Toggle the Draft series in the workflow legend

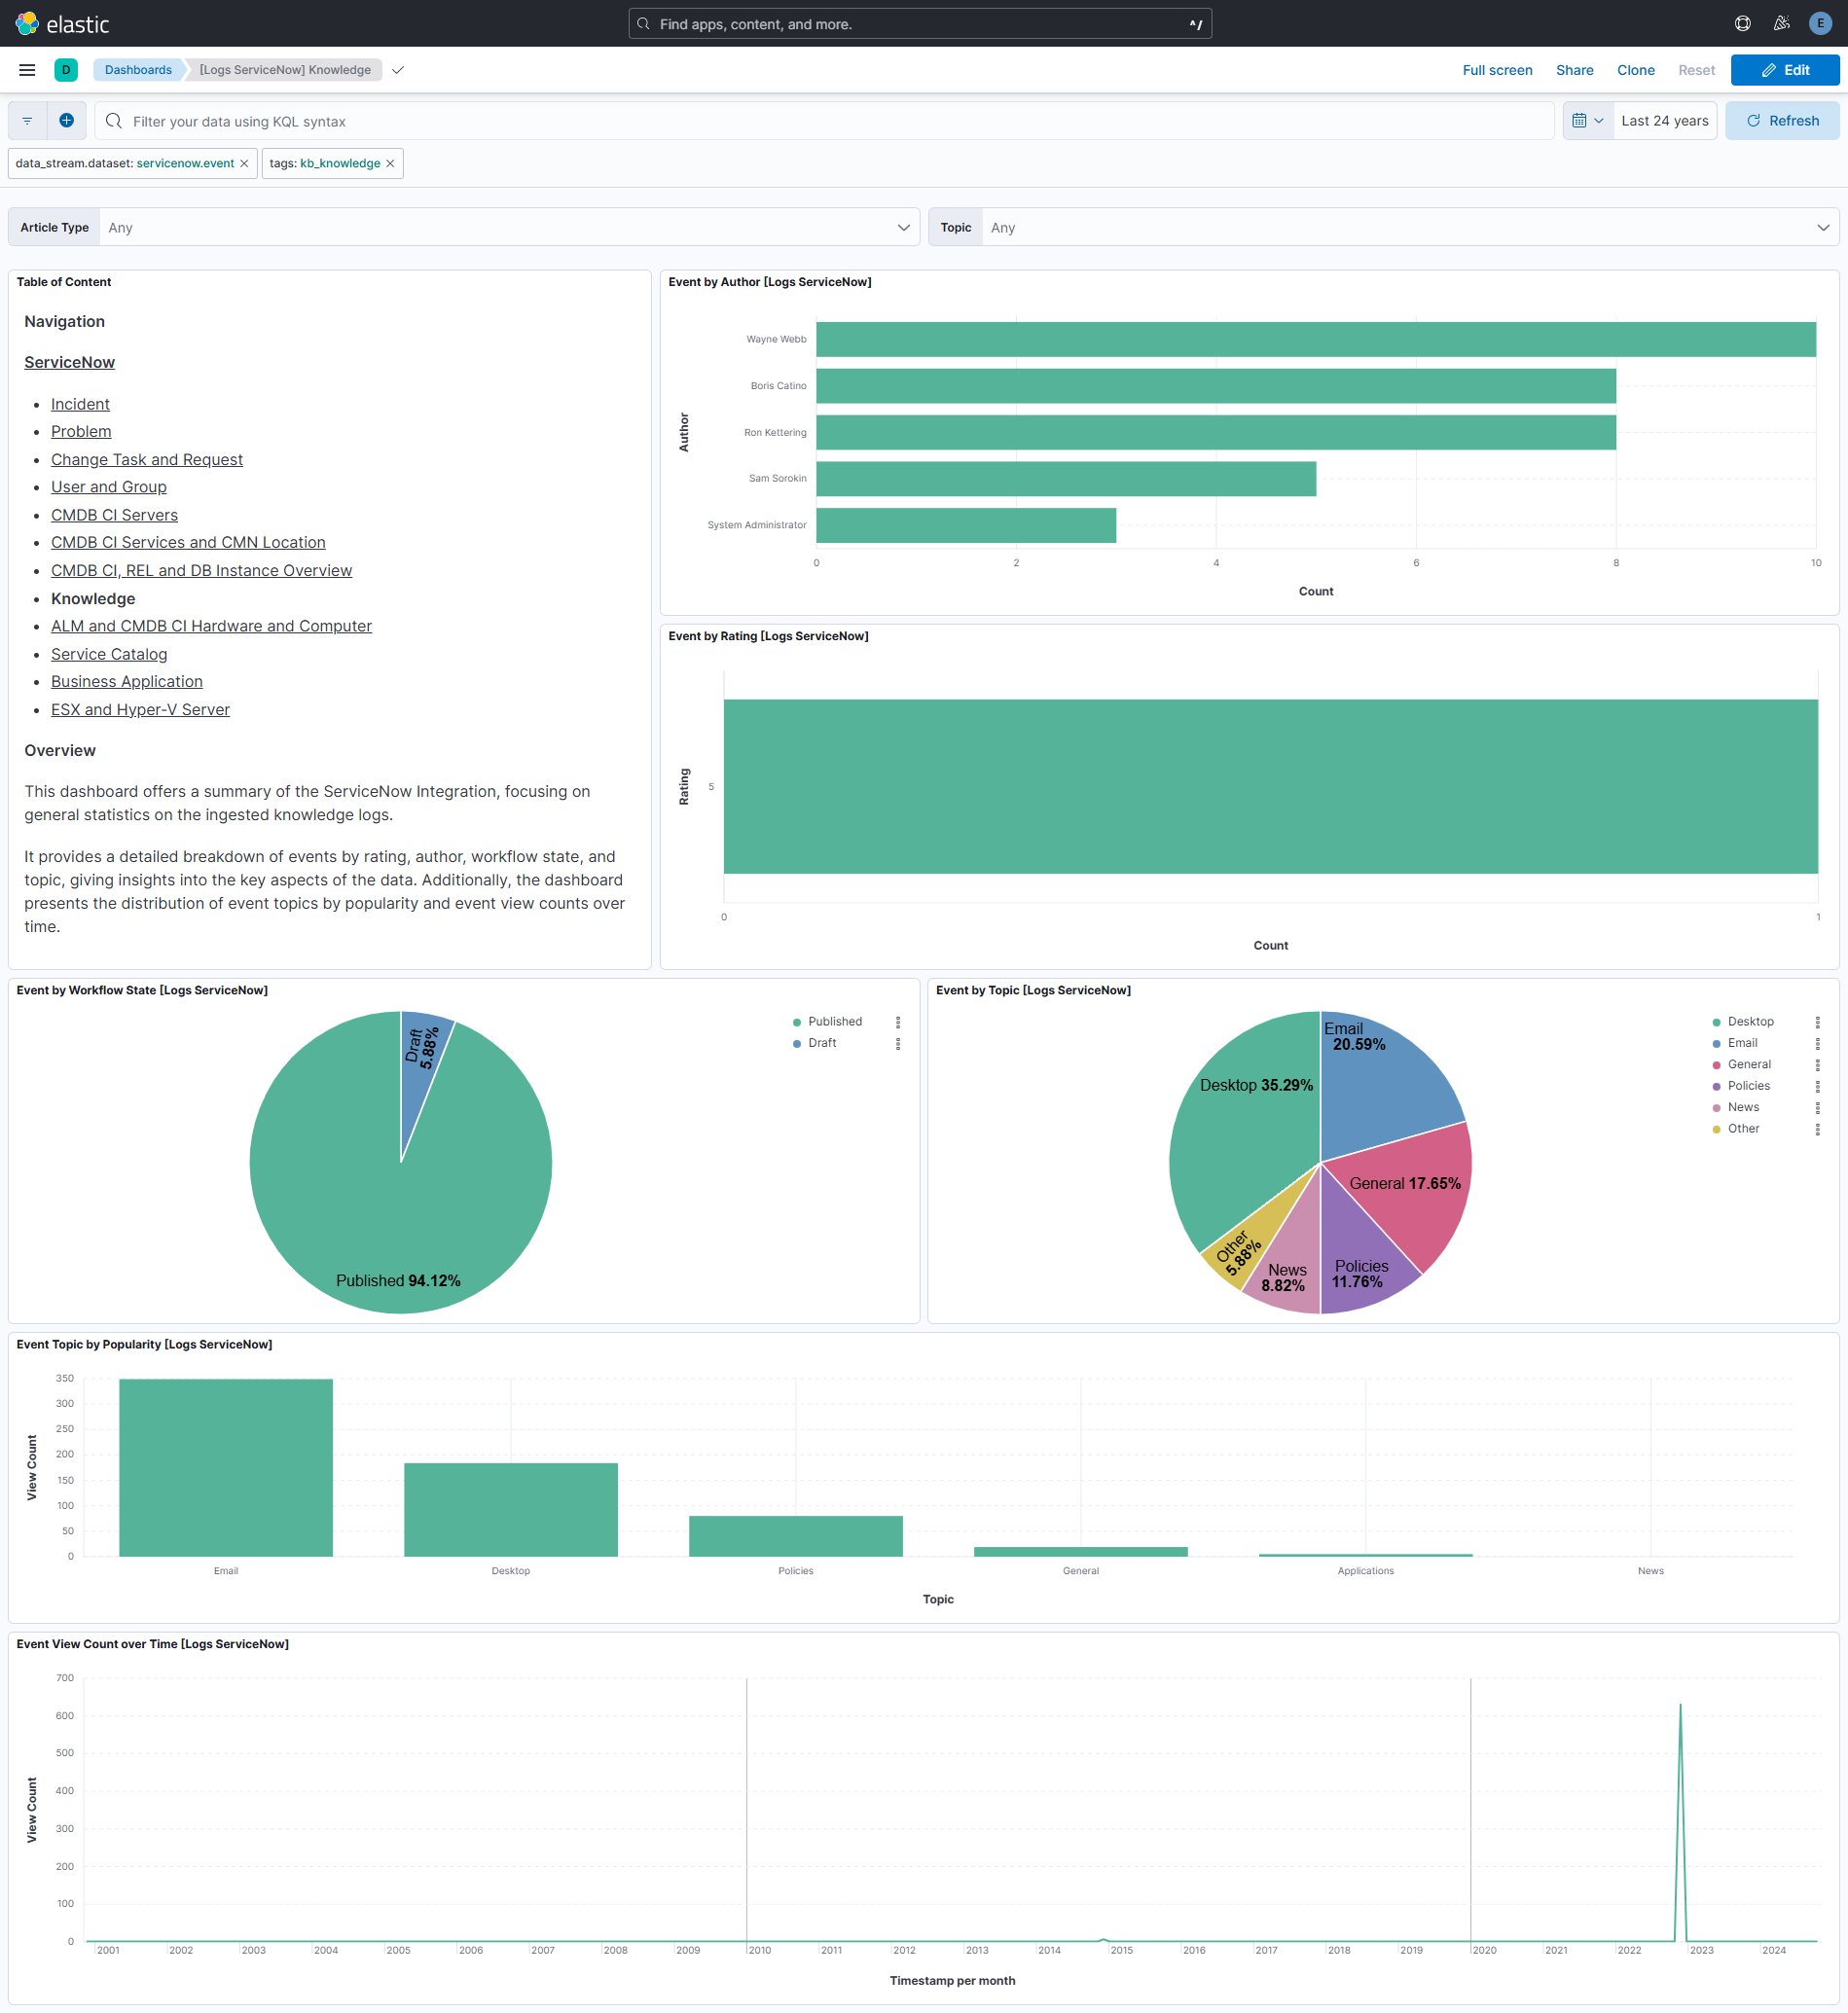[820, 1043]
